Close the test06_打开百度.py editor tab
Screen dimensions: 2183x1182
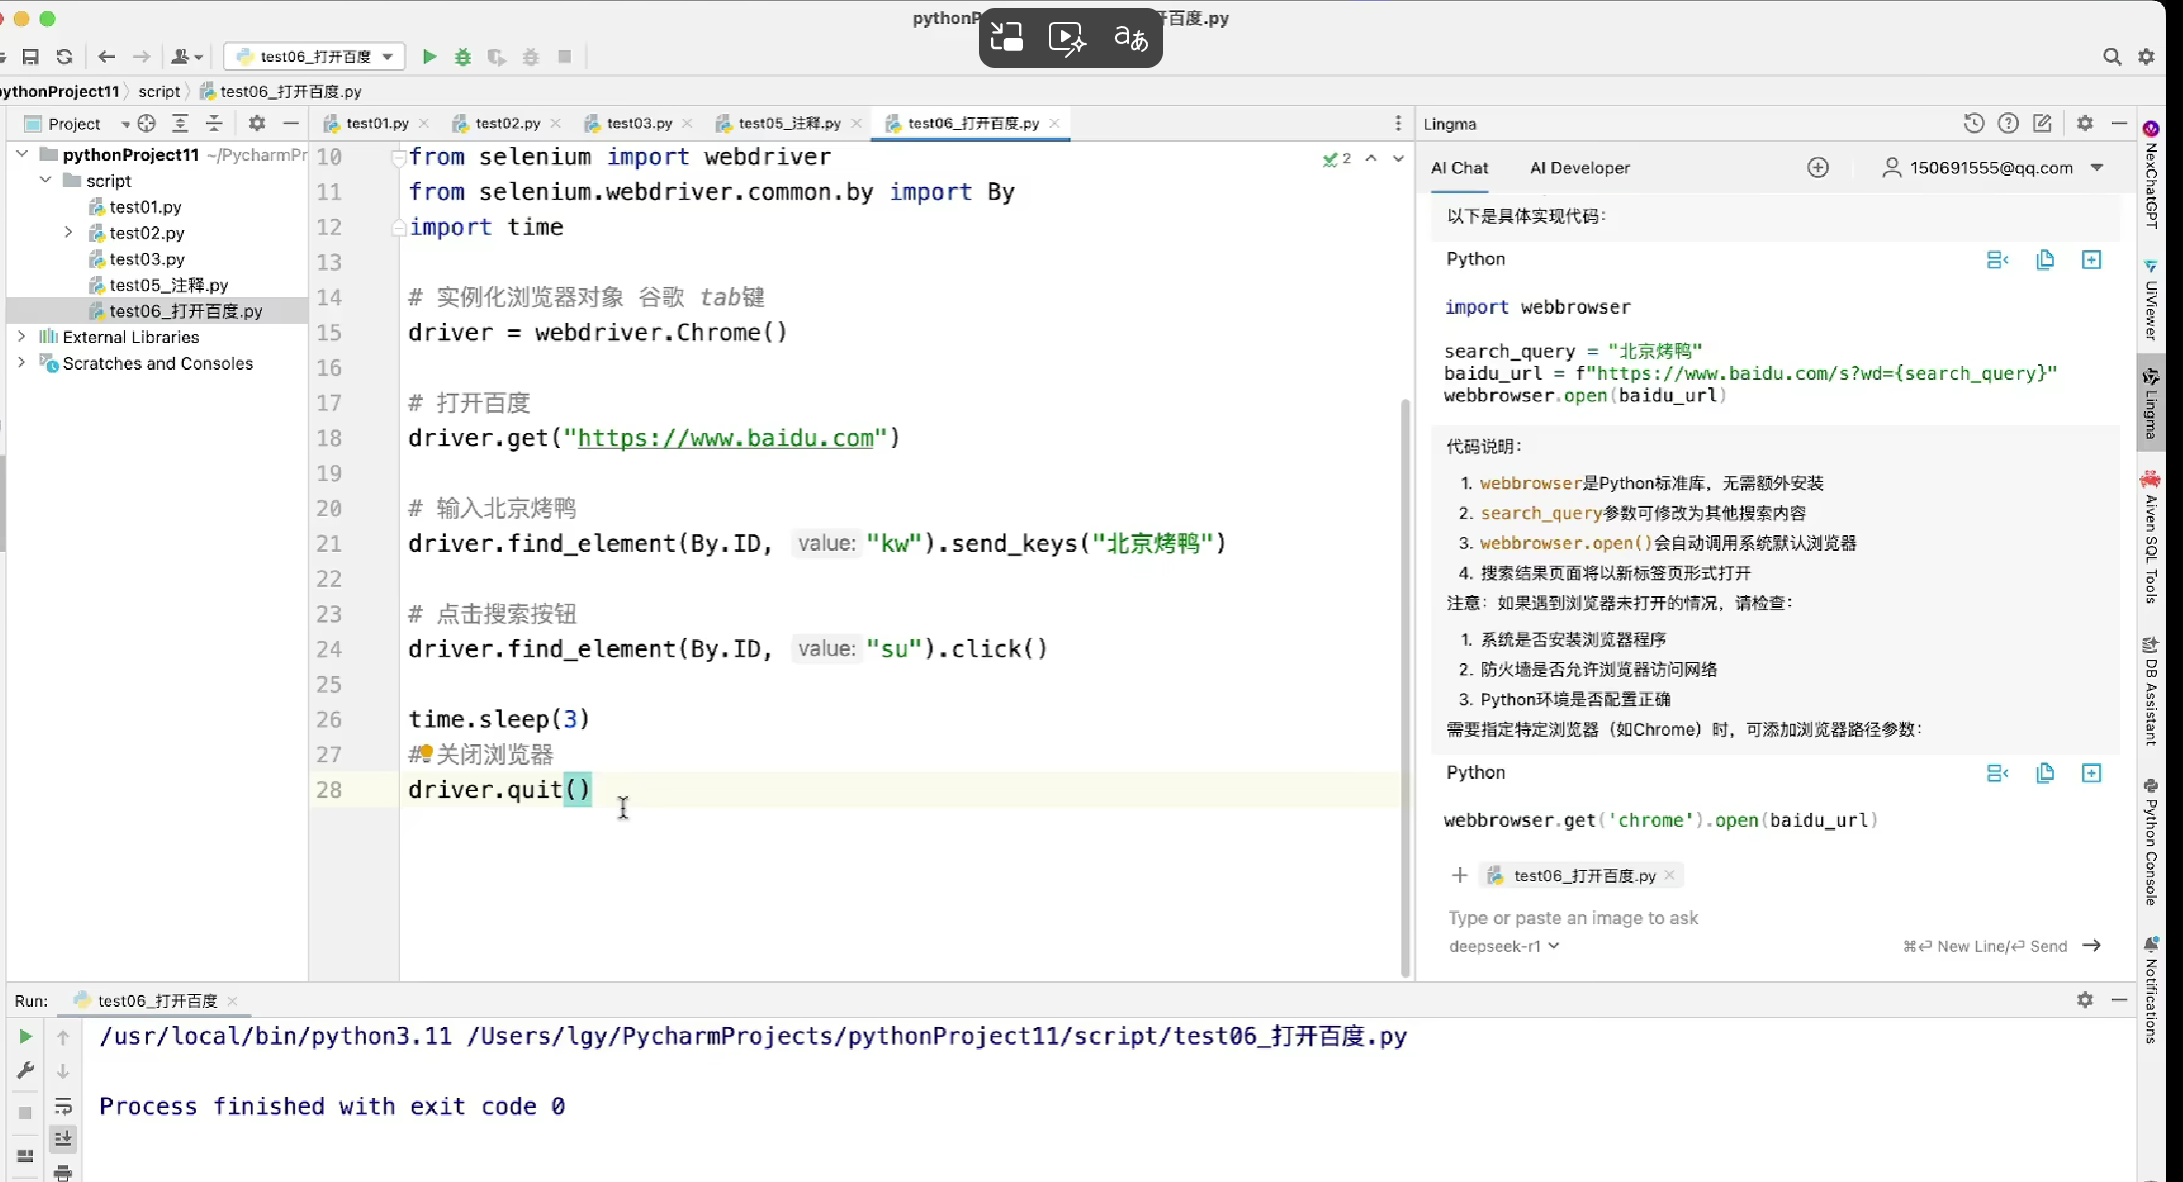1054,123
